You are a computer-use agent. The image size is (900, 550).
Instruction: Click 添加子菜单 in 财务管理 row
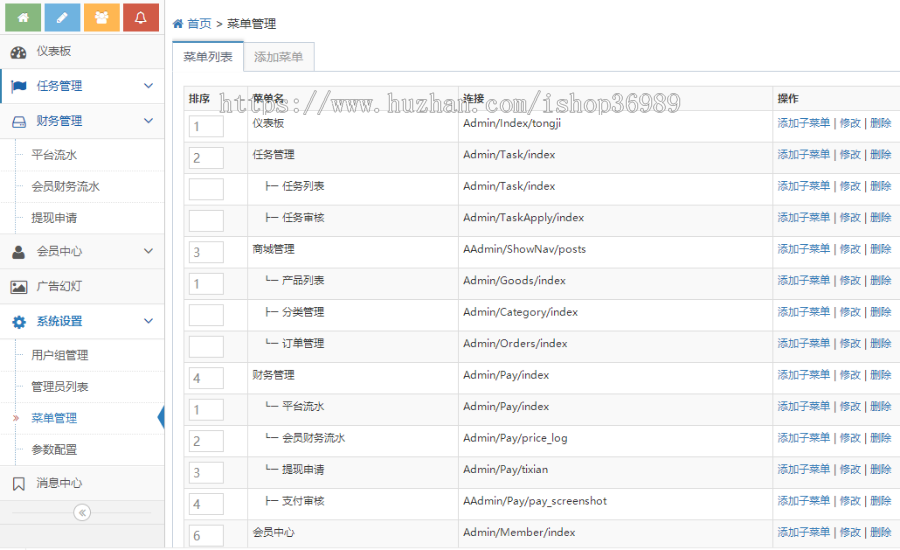point(804,375)
